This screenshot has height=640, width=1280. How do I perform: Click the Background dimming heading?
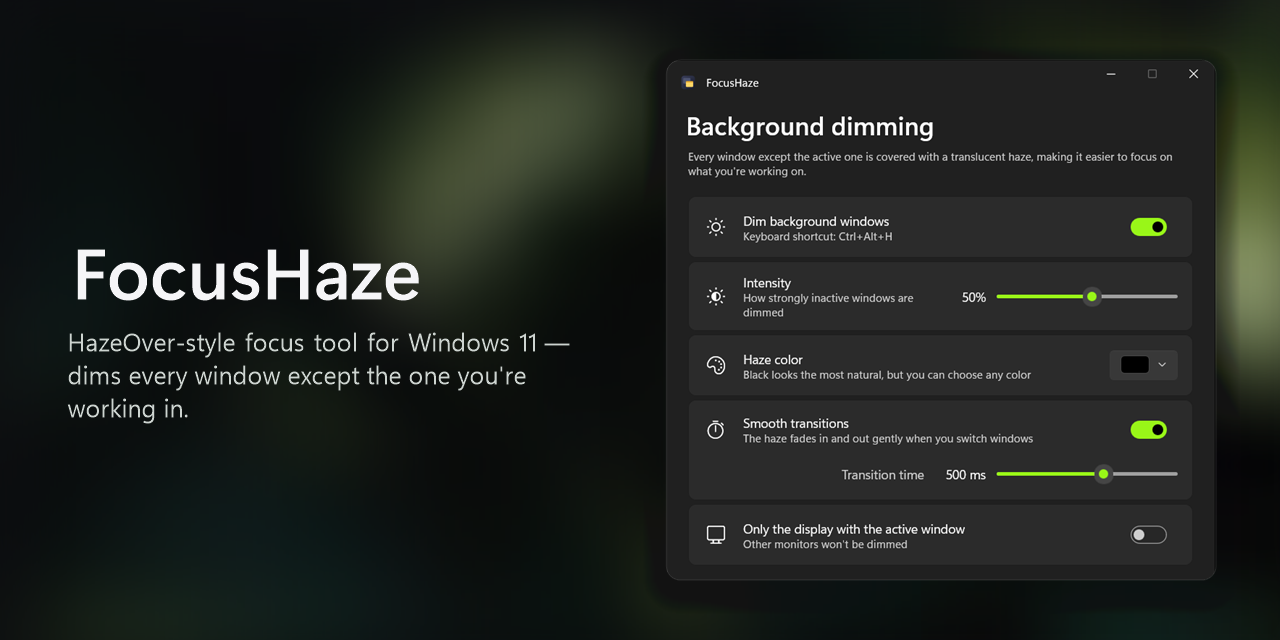coord(810,127)
